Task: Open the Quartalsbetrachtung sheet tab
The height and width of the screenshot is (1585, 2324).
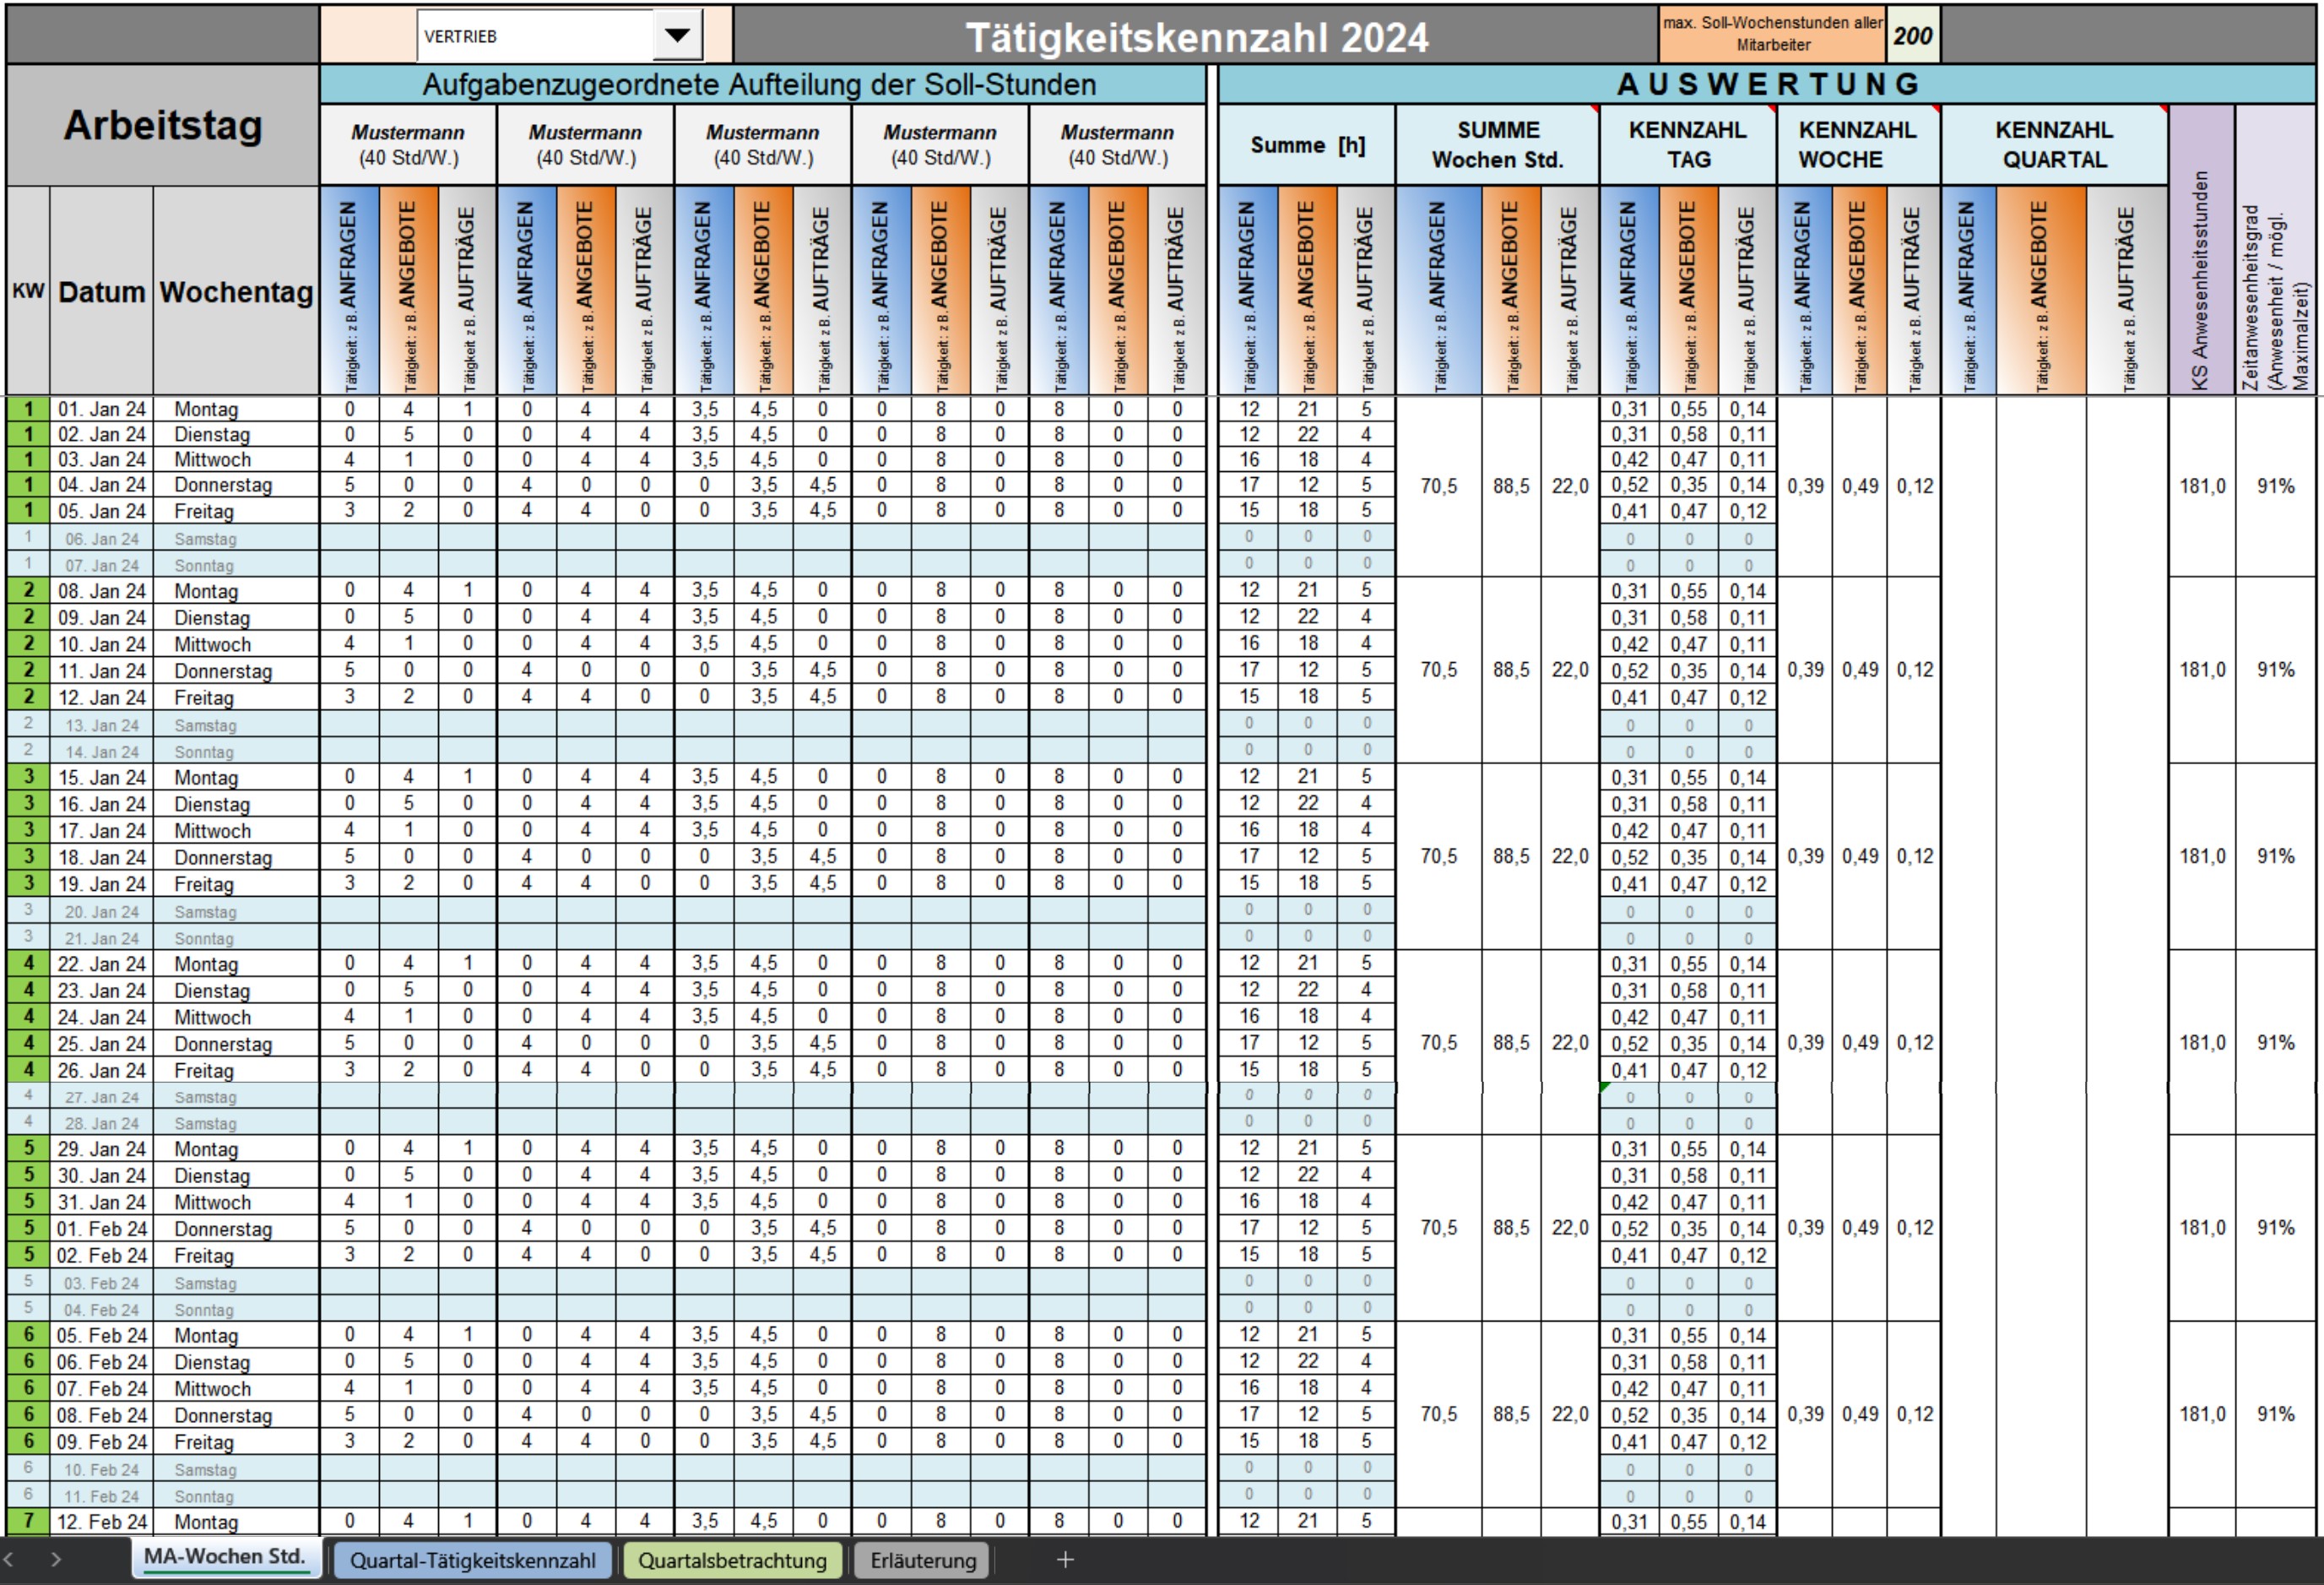Action: [732, 1560]
